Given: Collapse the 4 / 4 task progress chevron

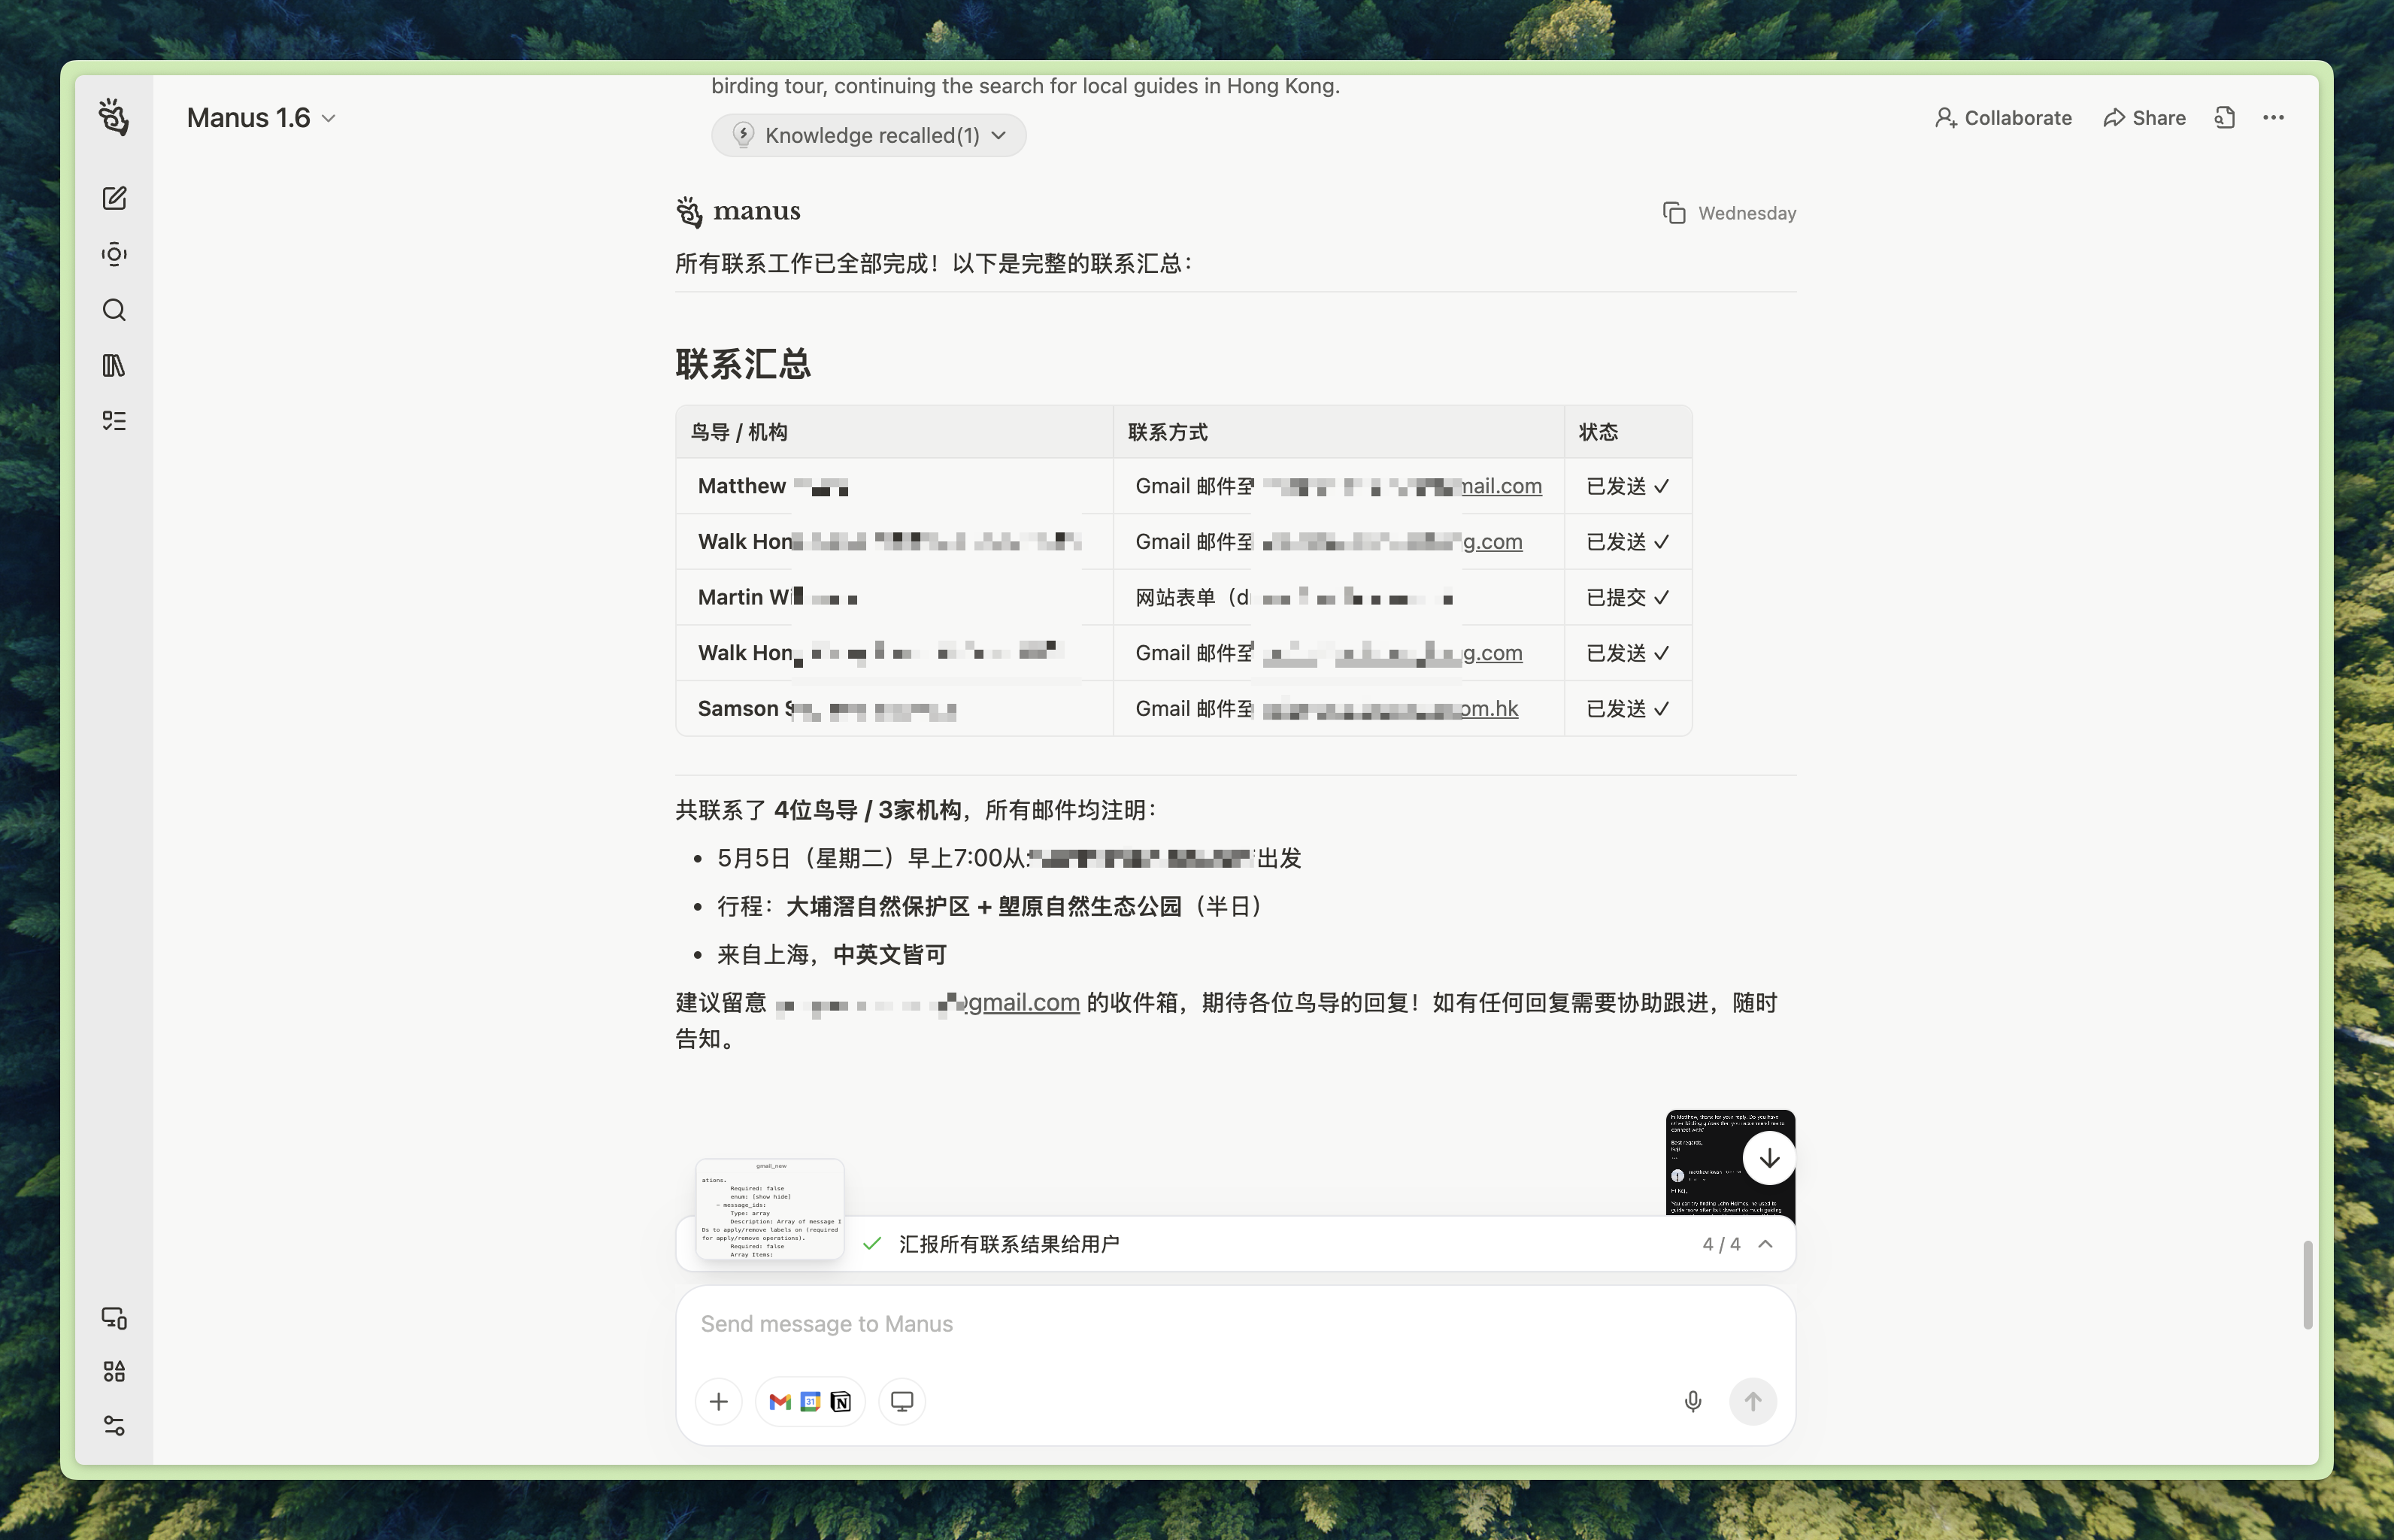Looking at the screenshot, I should [x=1765, y=1244].
